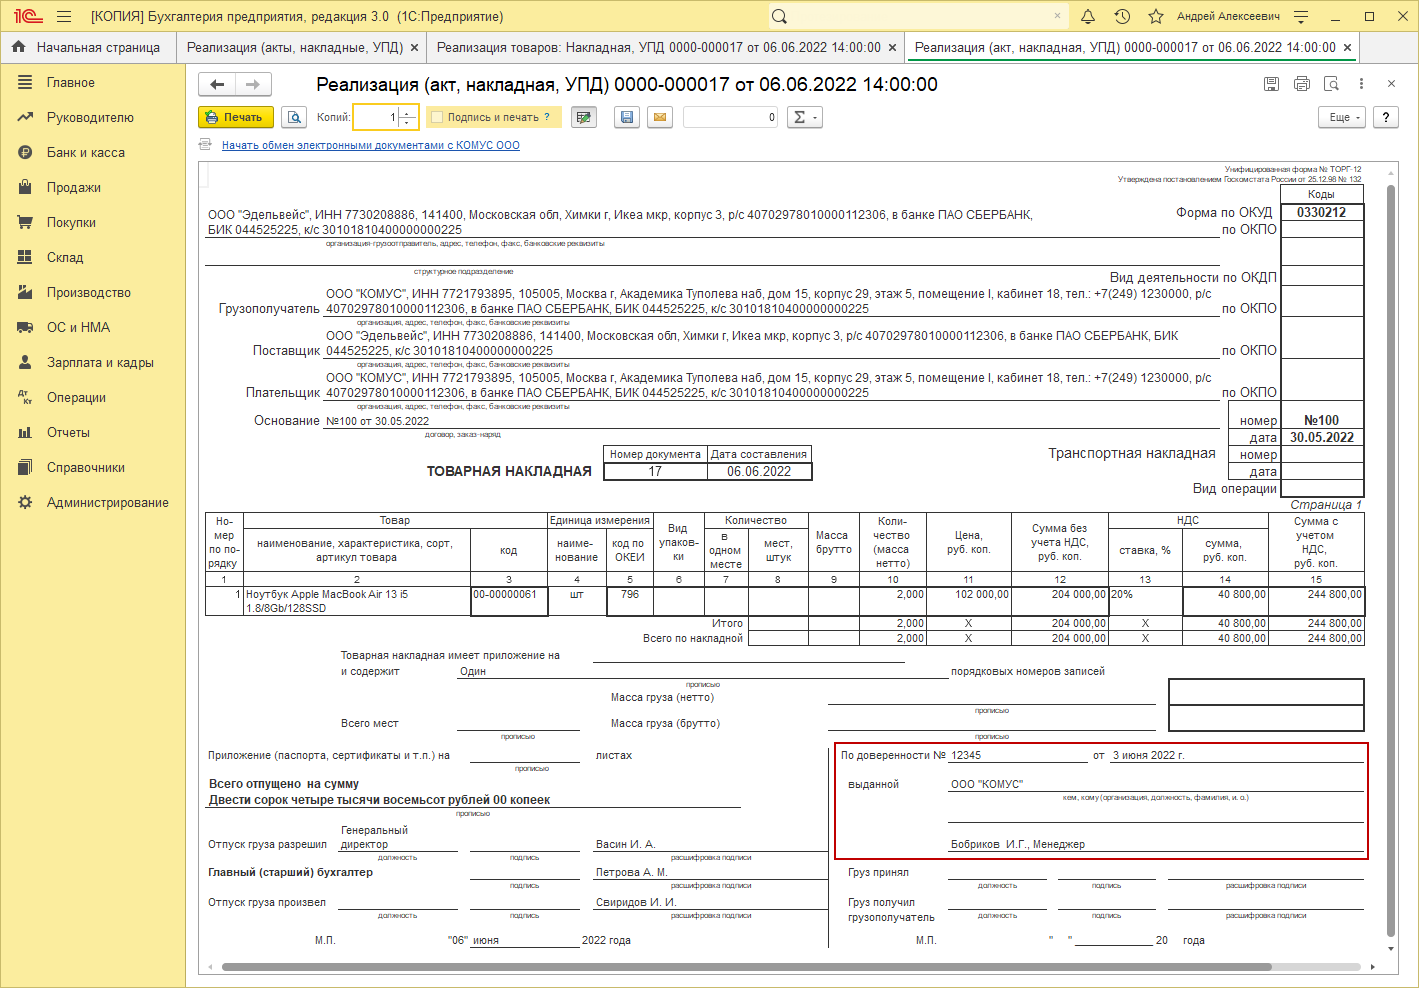Viewport: 1419px width, 988px height.
Task: Increase copies with the stepper up arrow
Action: (x=406, y=112)
